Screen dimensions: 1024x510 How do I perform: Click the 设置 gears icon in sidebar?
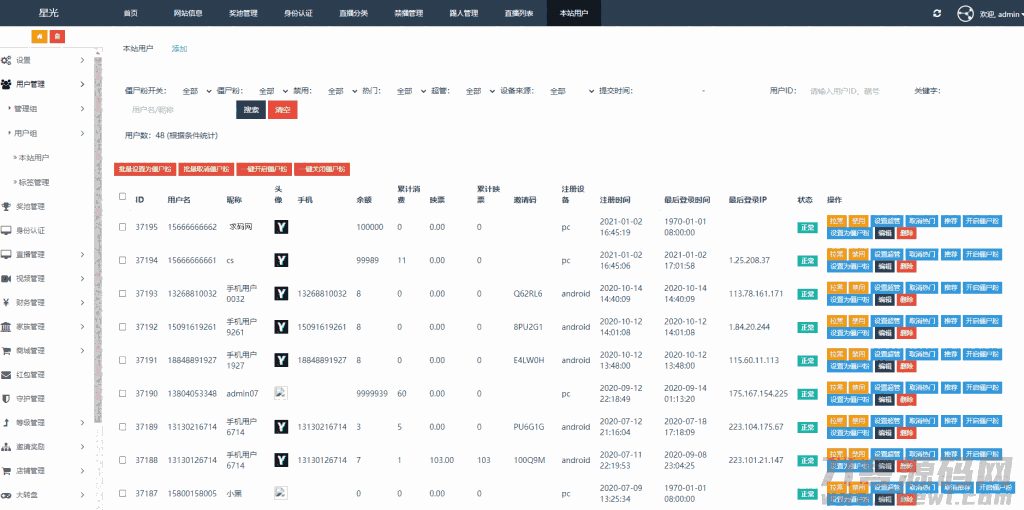(6, 61)
